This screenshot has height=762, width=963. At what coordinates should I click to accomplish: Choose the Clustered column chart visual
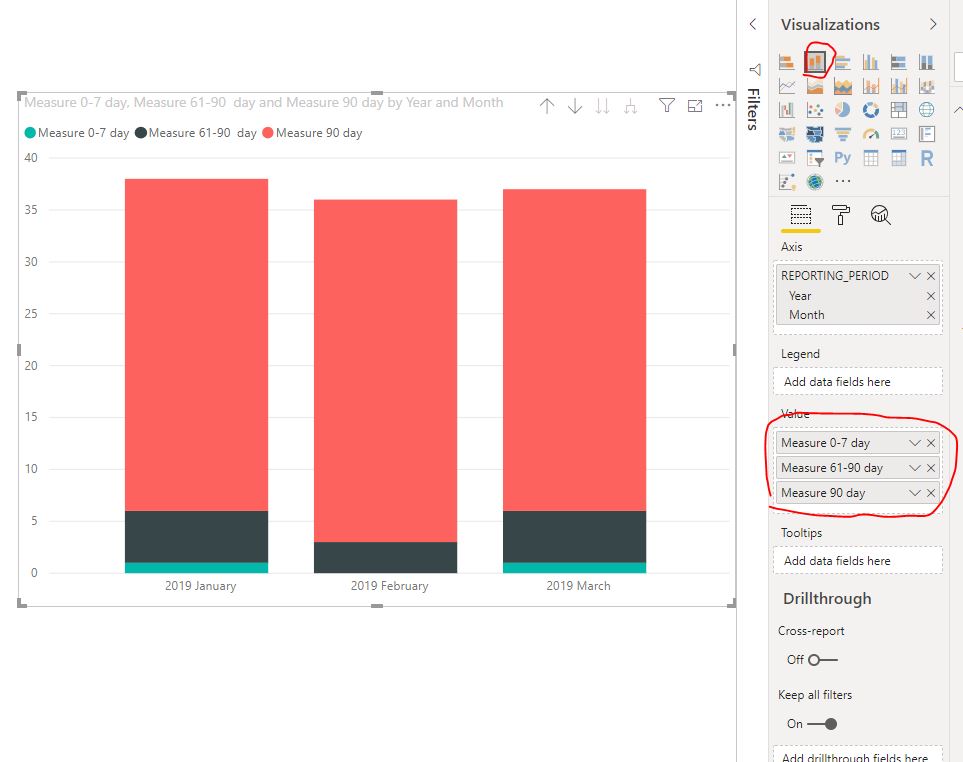click(x=870, y=62)
